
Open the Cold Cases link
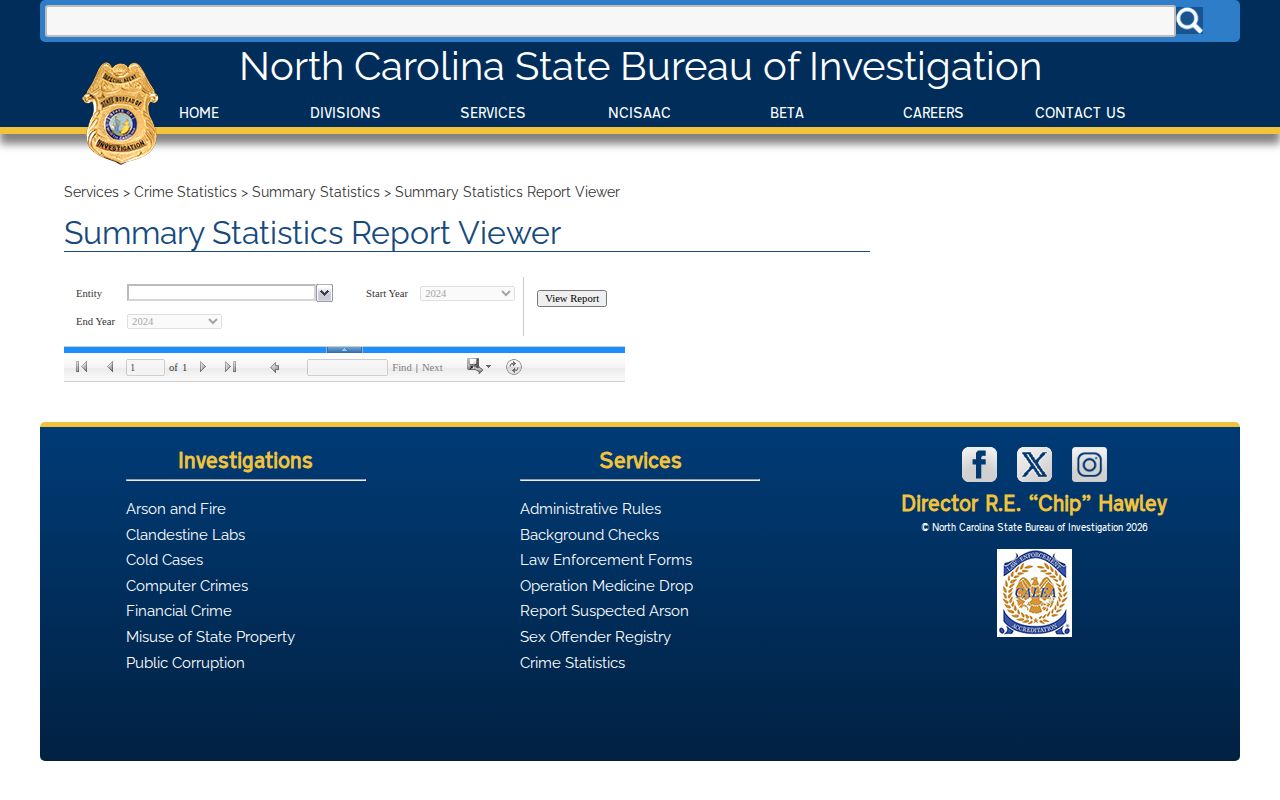pyautogui.click(x=164, y=560)
